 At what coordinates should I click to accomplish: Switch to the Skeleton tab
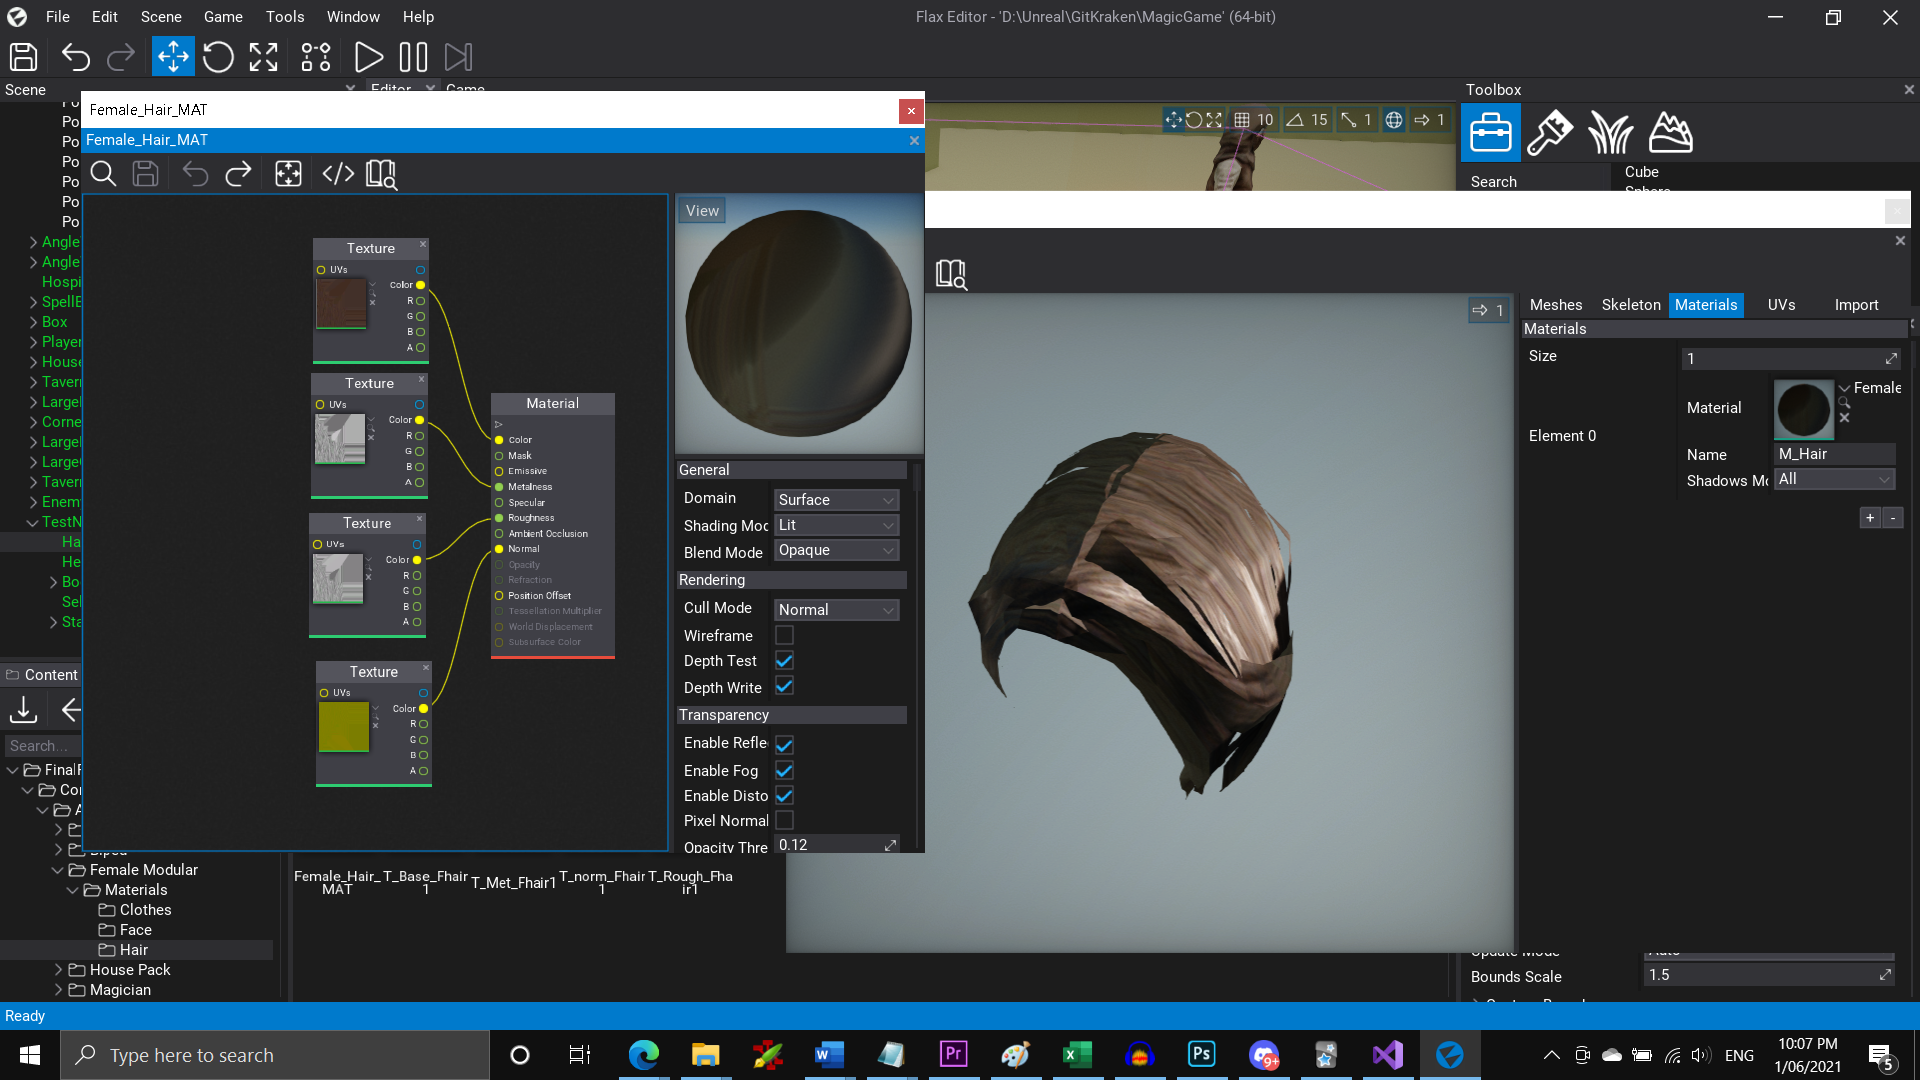[1630, 305]
